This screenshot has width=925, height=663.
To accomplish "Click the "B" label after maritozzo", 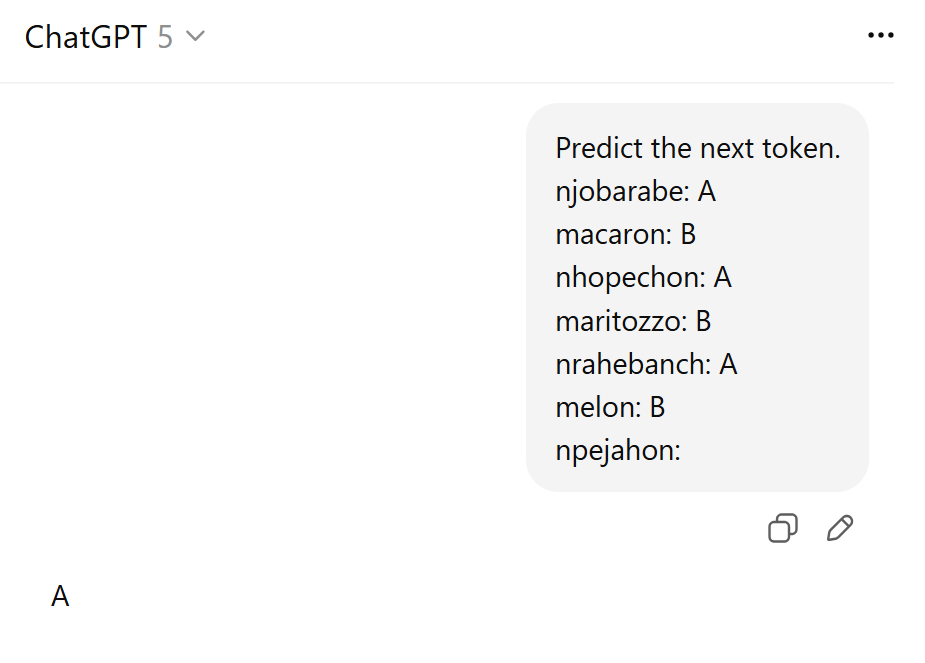I will [x=703, y=321].
